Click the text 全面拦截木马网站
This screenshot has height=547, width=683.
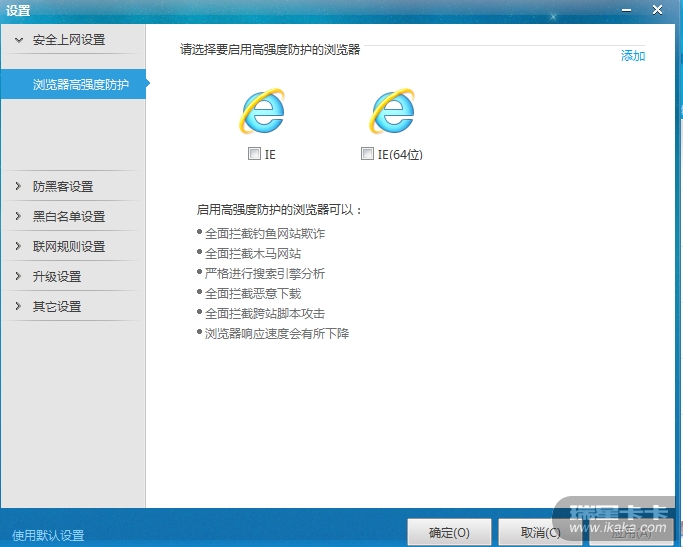253,254
